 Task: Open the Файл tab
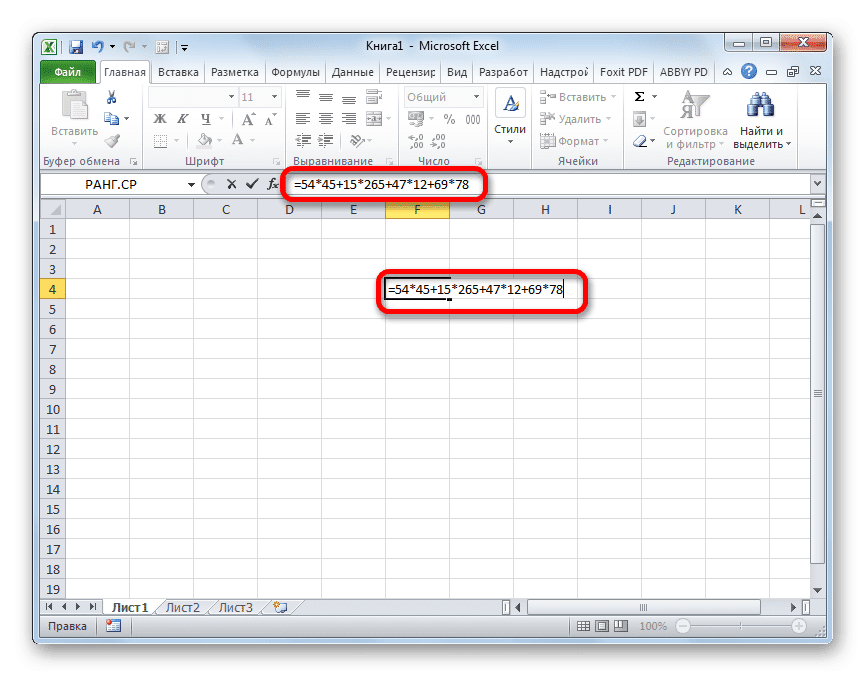(x=68, y=72)
